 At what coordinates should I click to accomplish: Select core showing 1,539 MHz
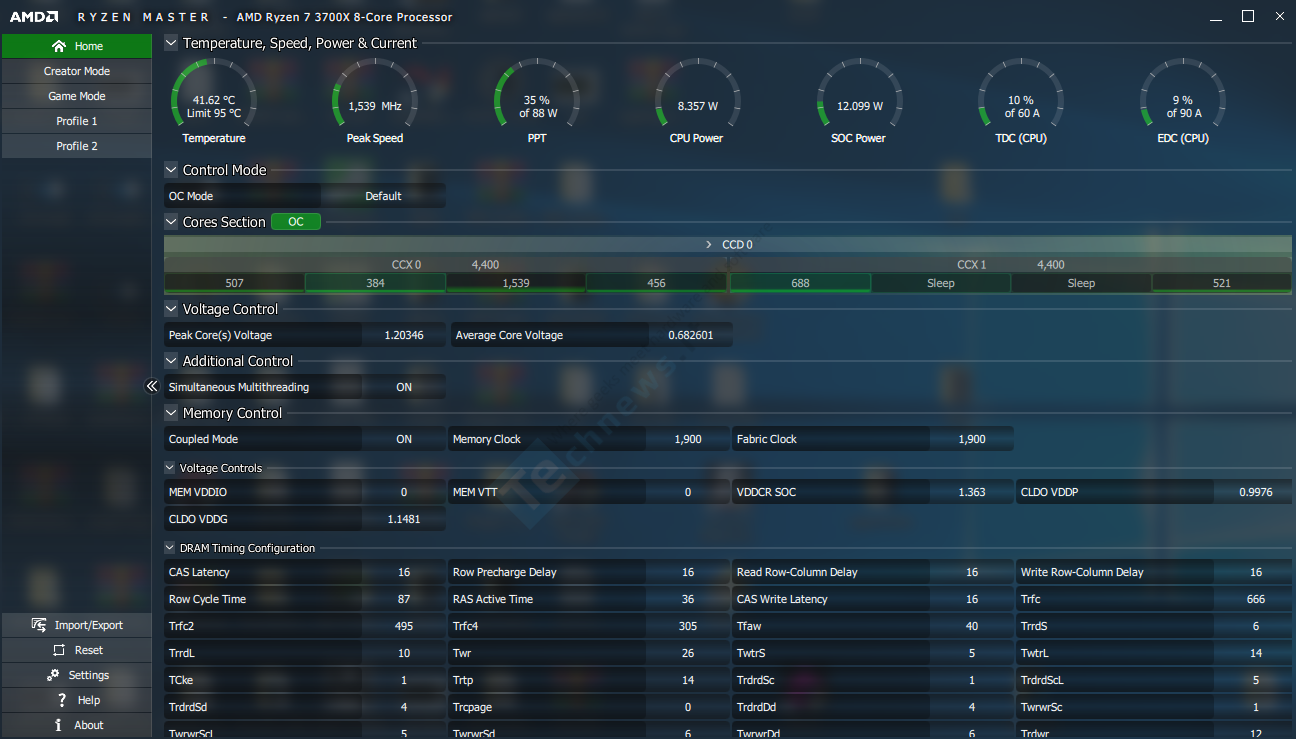pyautogui.click(x=516, y=283)
